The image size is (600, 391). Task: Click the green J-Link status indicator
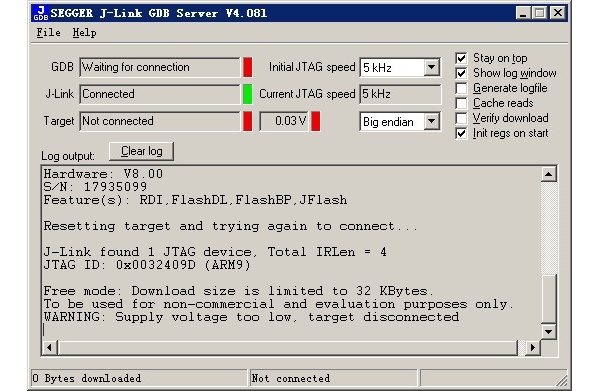point(248,94)
